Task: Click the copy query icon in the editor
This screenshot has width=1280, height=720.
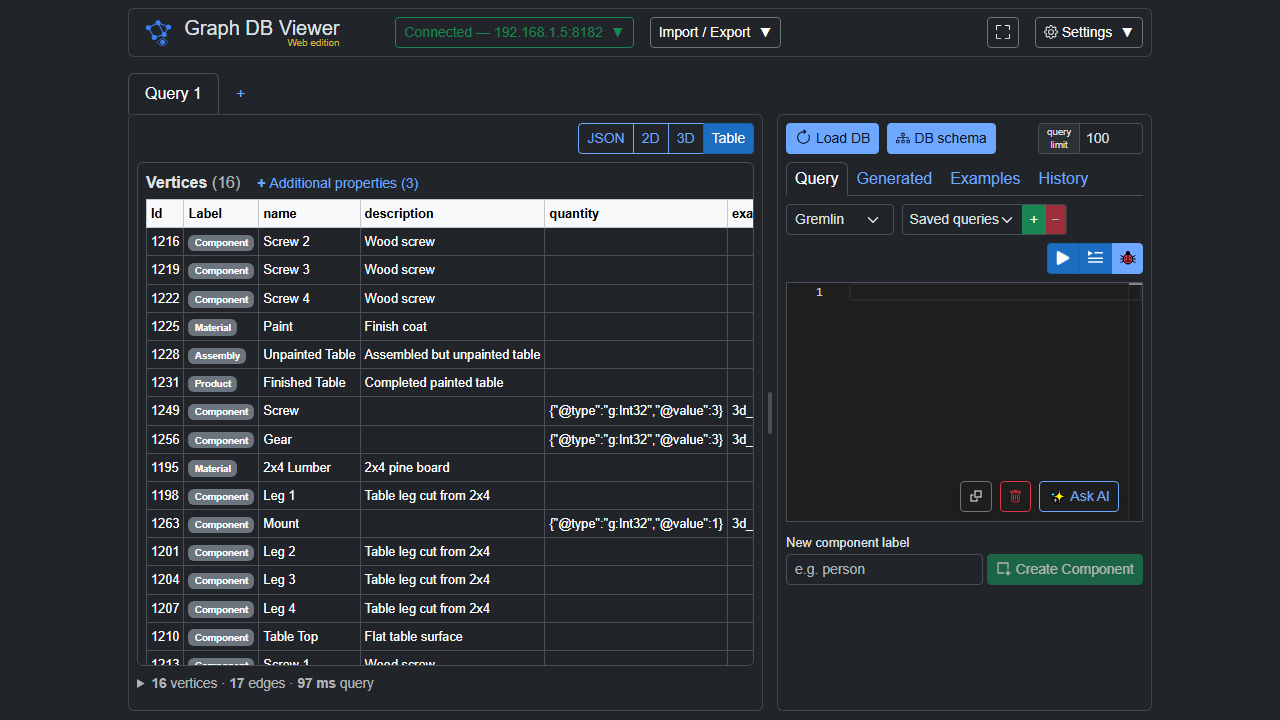Action: click(x=976, y=496)
